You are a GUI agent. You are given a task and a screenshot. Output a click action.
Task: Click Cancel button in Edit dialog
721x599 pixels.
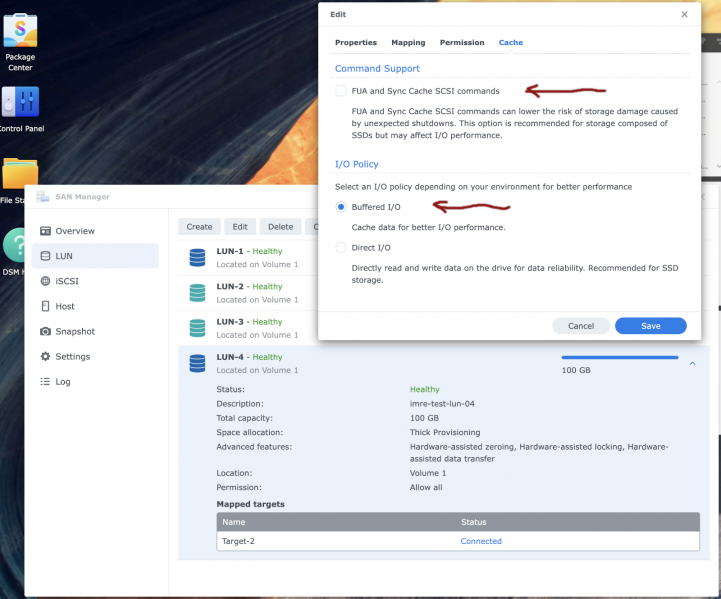tap(581, 326)
